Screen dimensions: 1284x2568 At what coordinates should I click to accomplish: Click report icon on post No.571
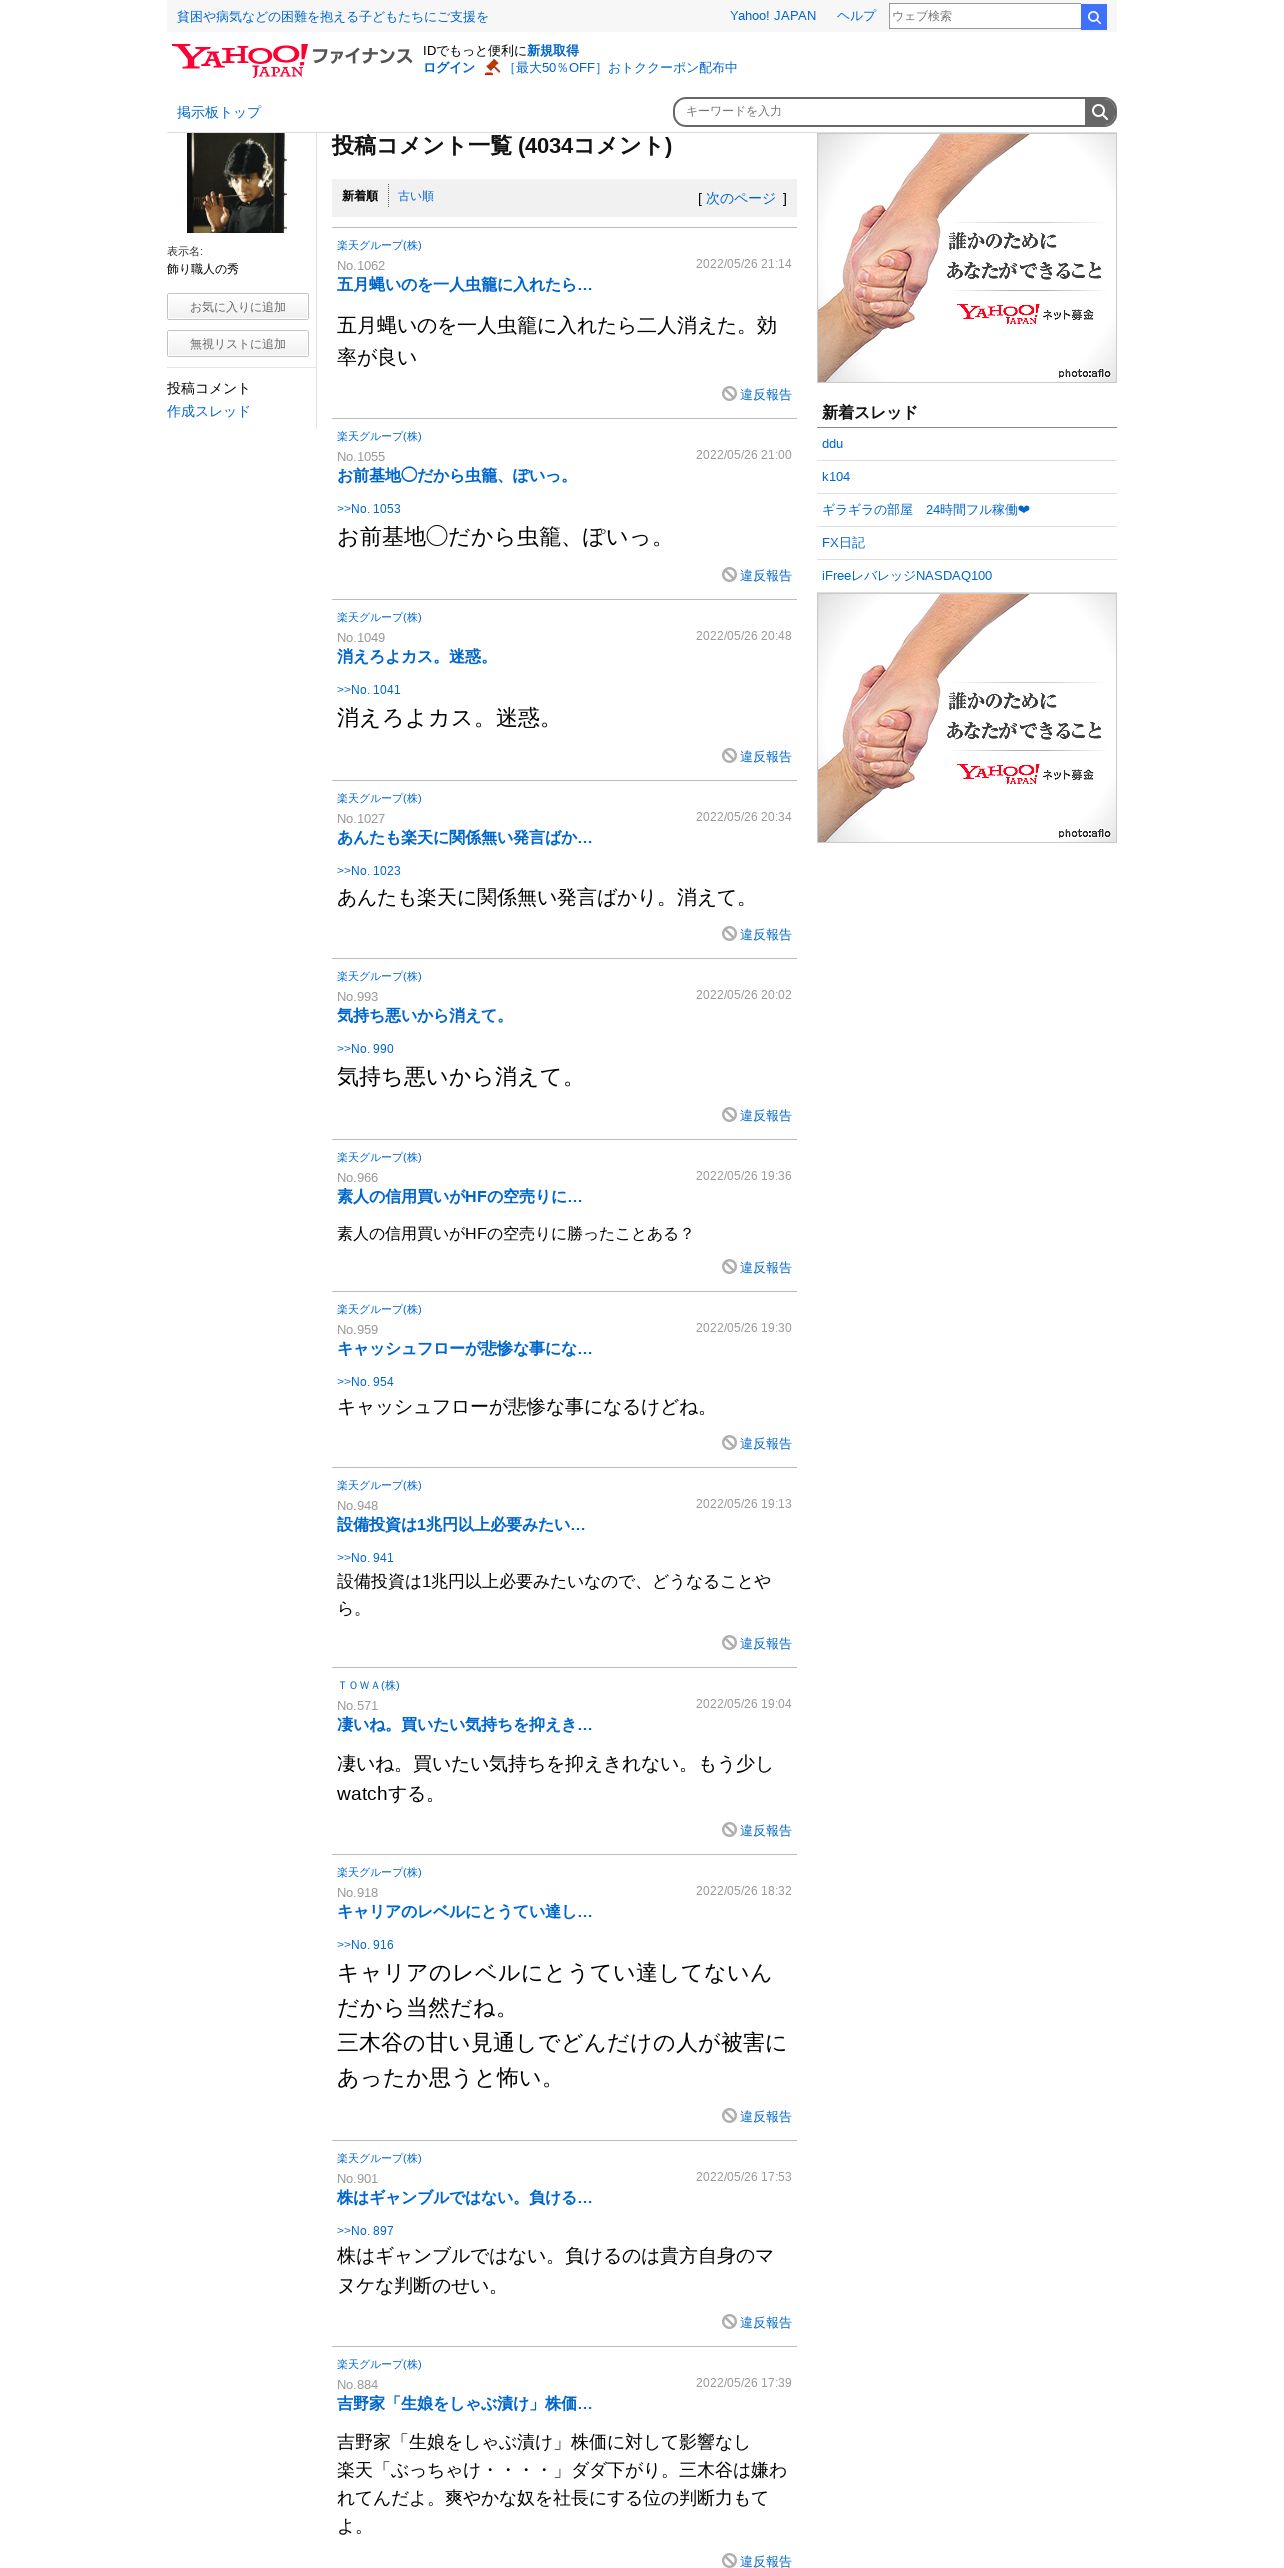pos(729,1830)
